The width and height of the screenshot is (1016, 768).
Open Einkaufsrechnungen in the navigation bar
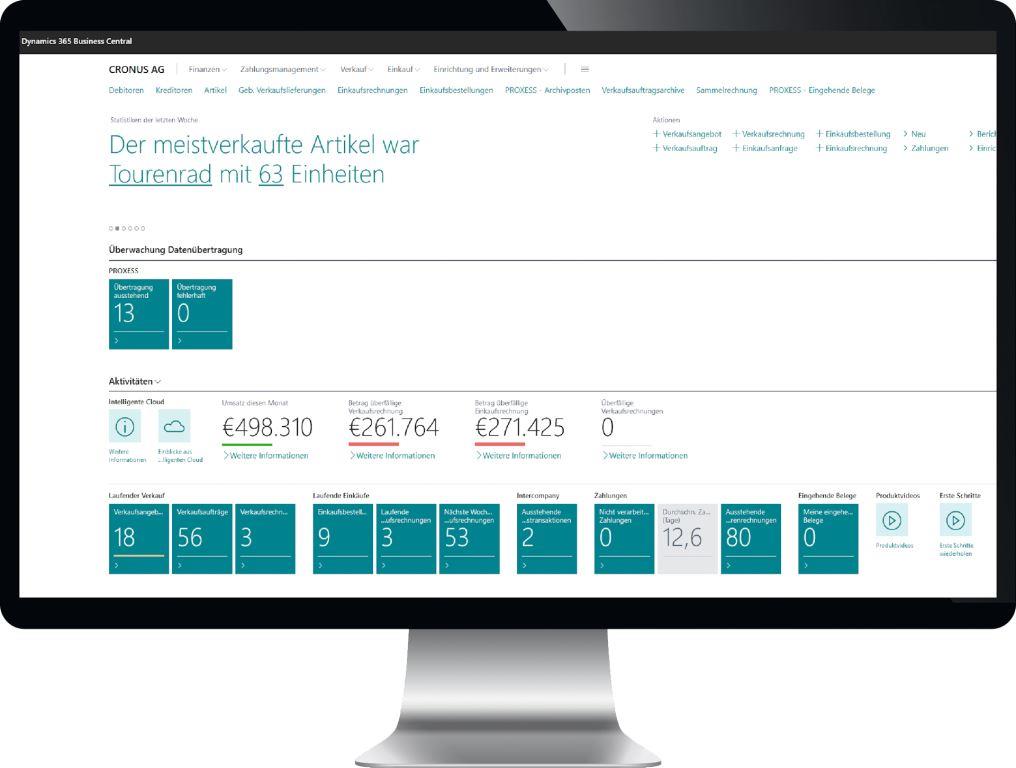(373, 90)
